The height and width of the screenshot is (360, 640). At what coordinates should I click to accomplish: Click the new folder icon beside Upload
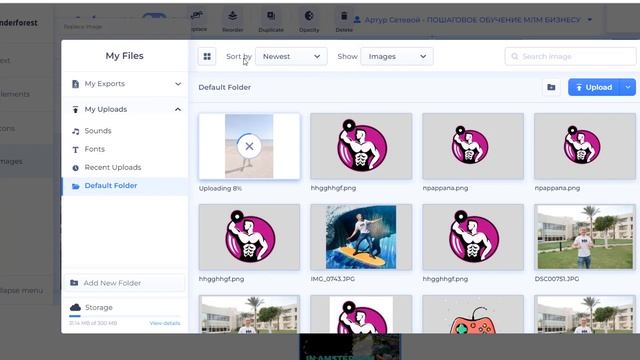(551, 87)
